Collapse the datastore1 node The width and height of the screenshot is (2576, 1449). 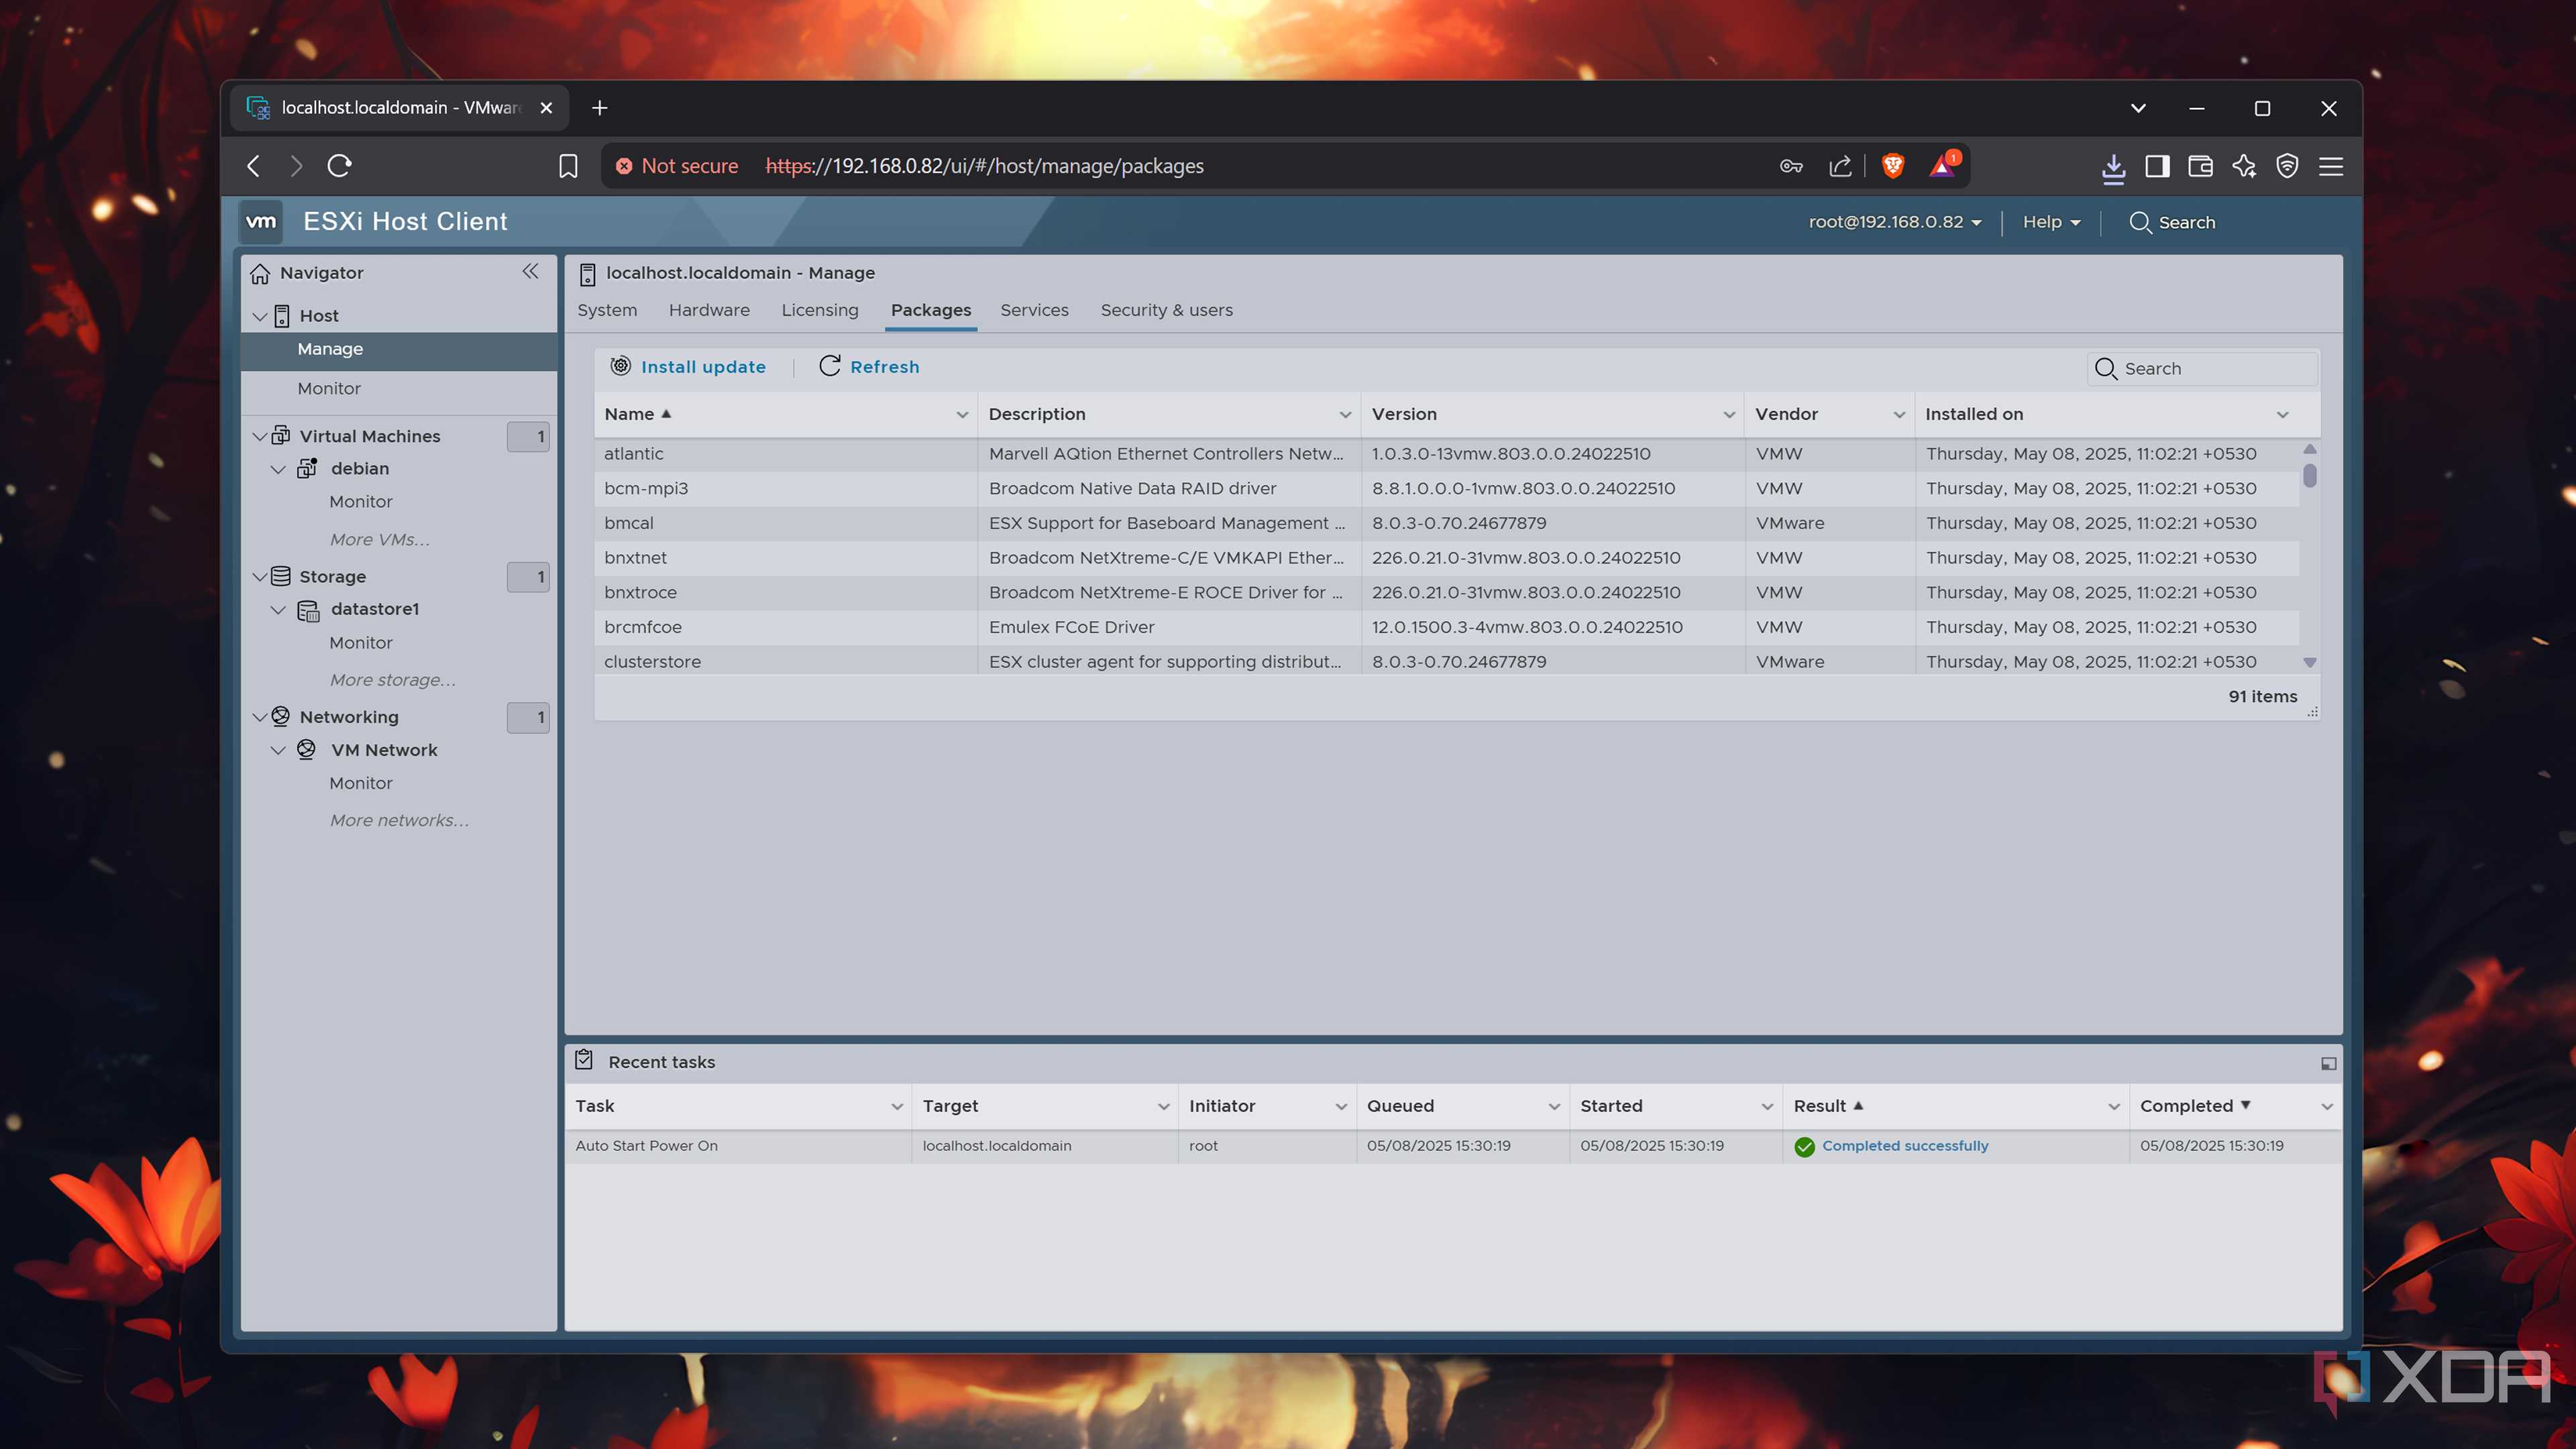(278, 610)
